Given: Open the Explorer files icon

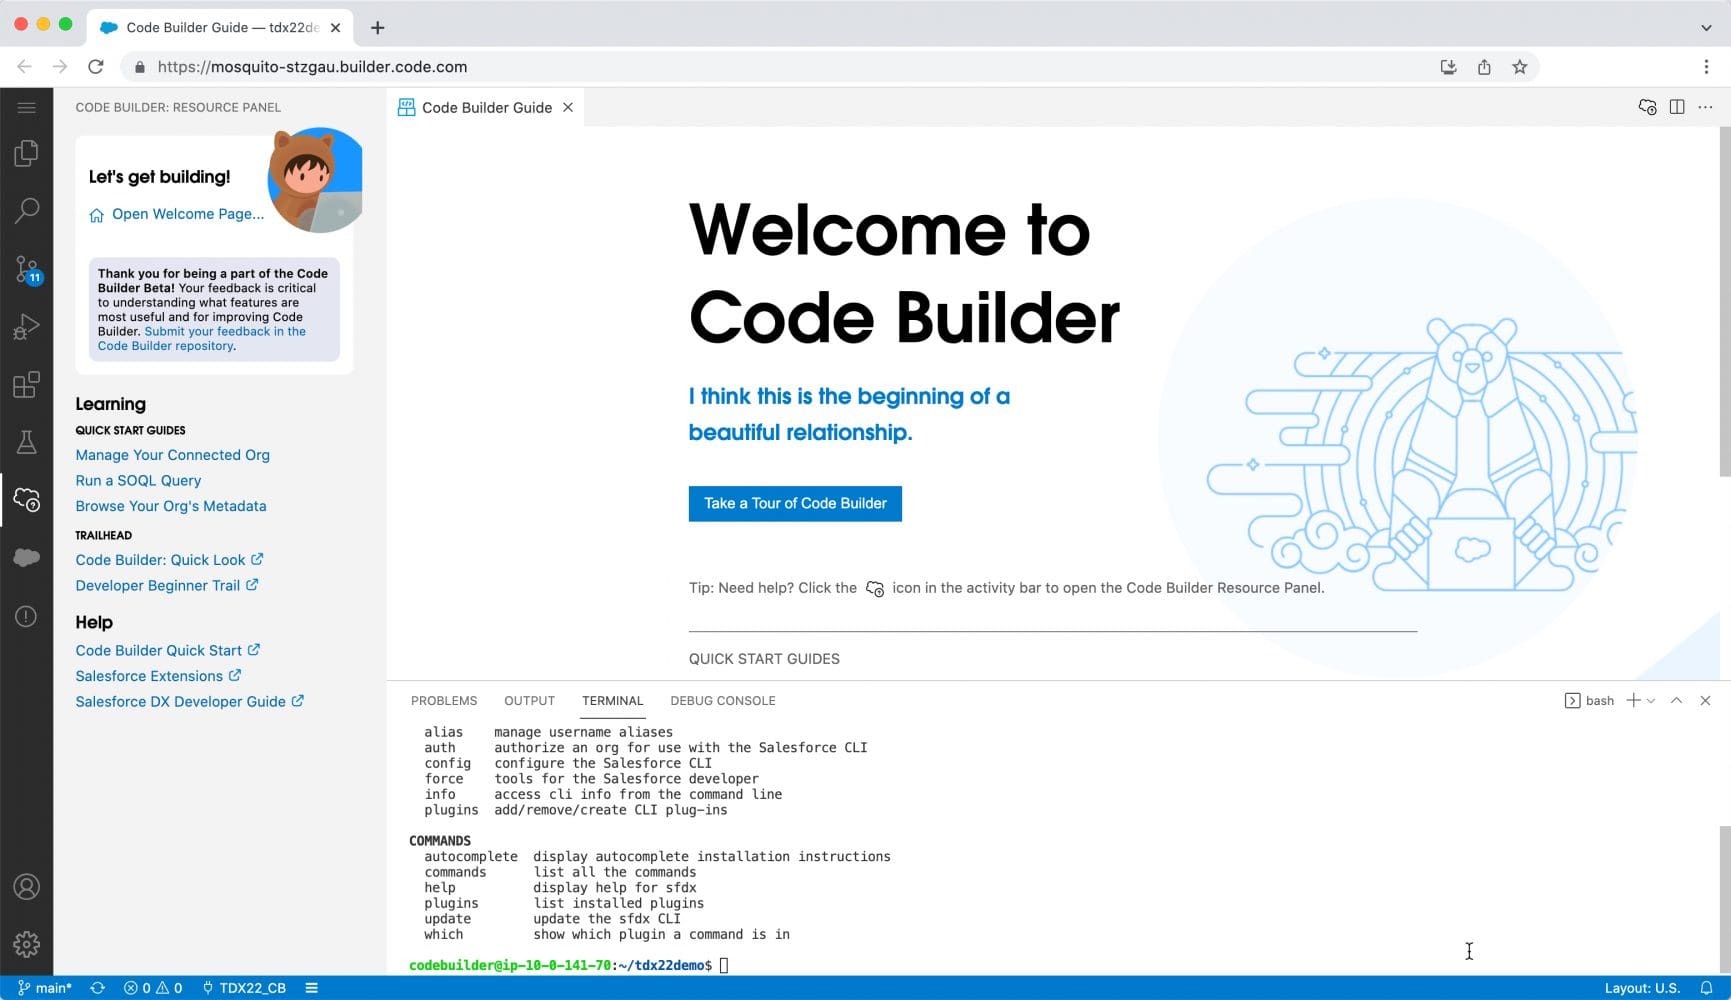Looking at the screenshot, I should pyautogui.click(x=27, y=153).
